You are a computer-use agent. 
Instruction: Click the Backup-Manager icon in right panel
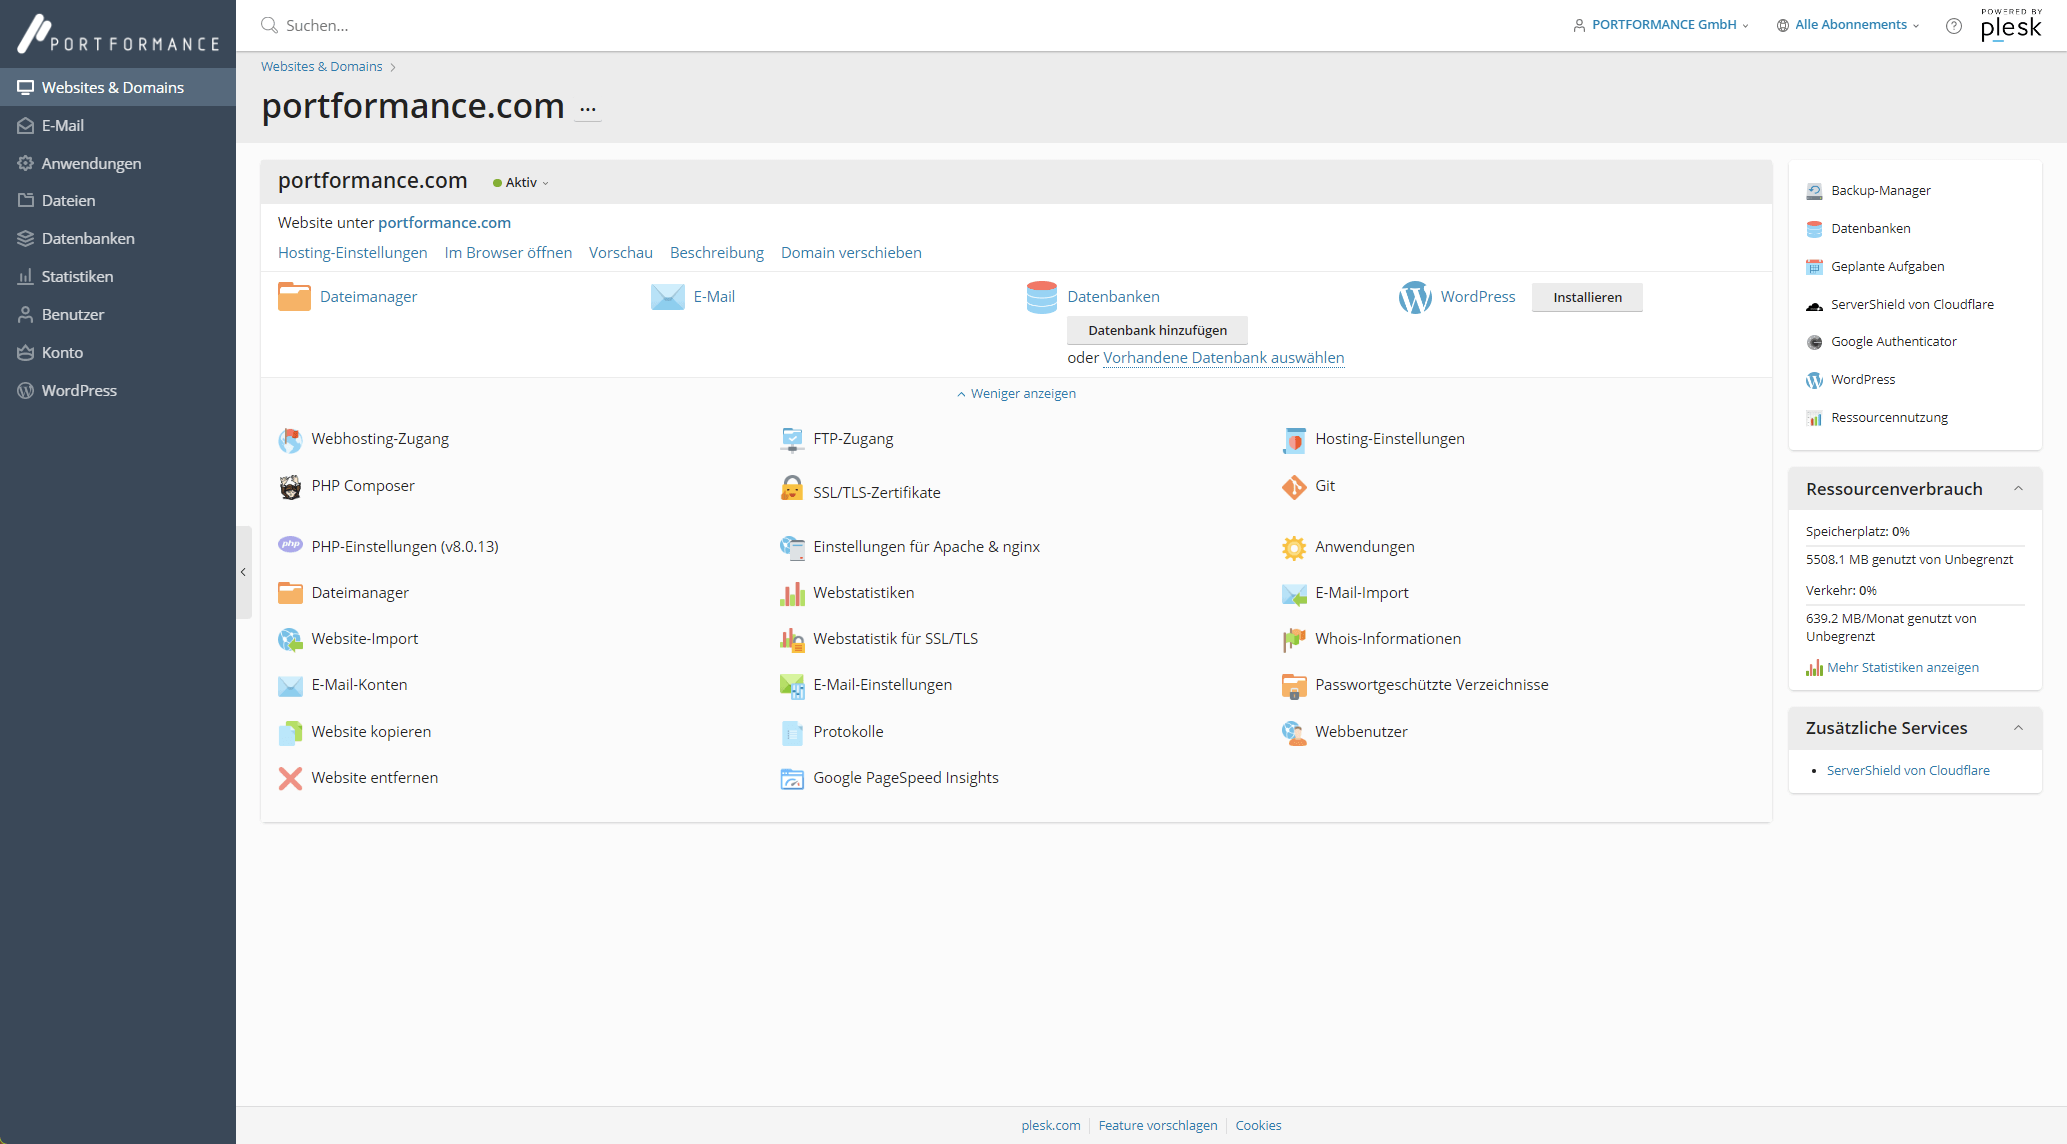1814,191
